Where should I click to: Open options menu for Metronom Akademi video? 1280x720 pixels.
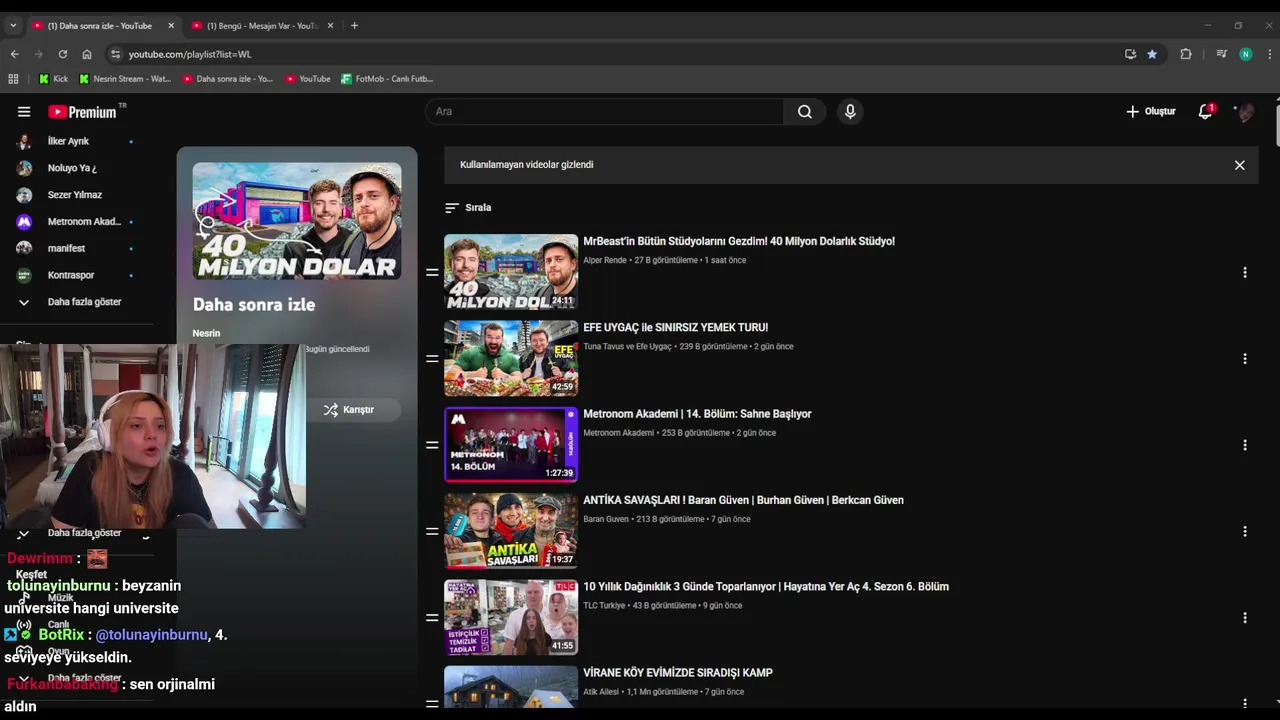point(1245,445)
